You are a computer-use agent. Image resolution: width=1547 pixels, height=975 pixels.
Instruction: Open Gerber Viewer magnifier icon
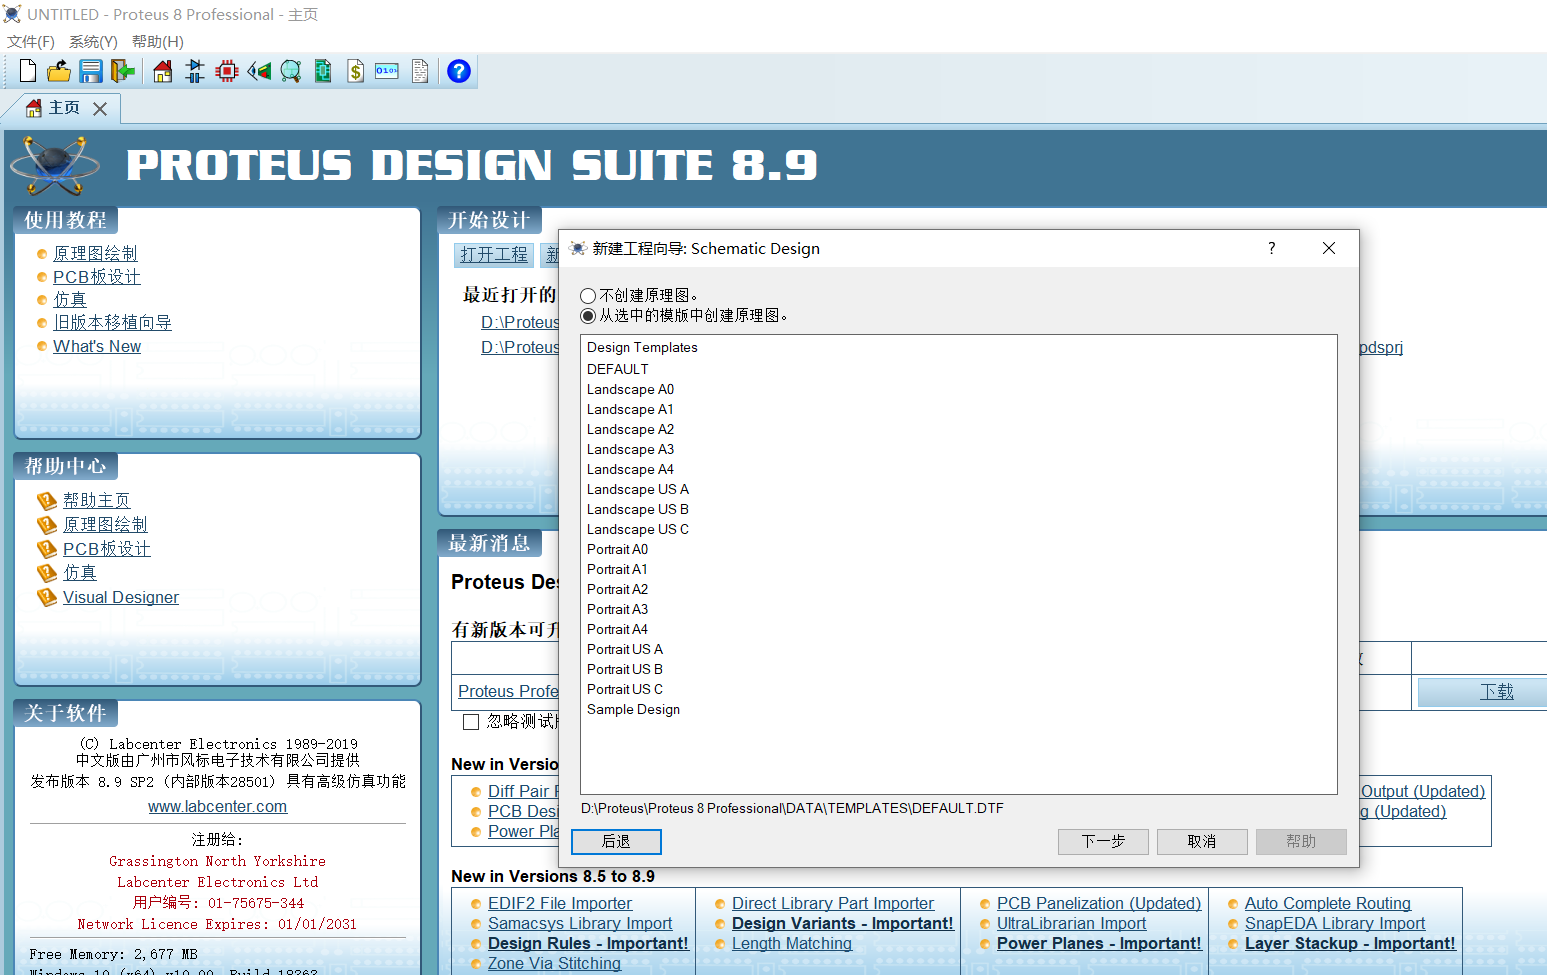(291, 71)
